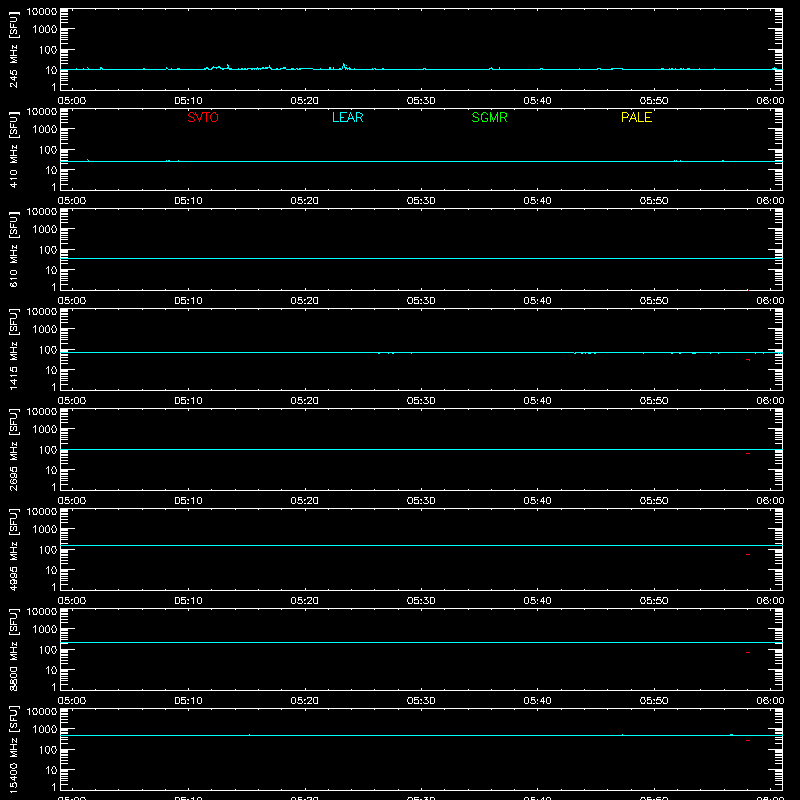Click the 2695 MHz [SFU] axis title
Screen dimensions: 800x800
point(14,449)
